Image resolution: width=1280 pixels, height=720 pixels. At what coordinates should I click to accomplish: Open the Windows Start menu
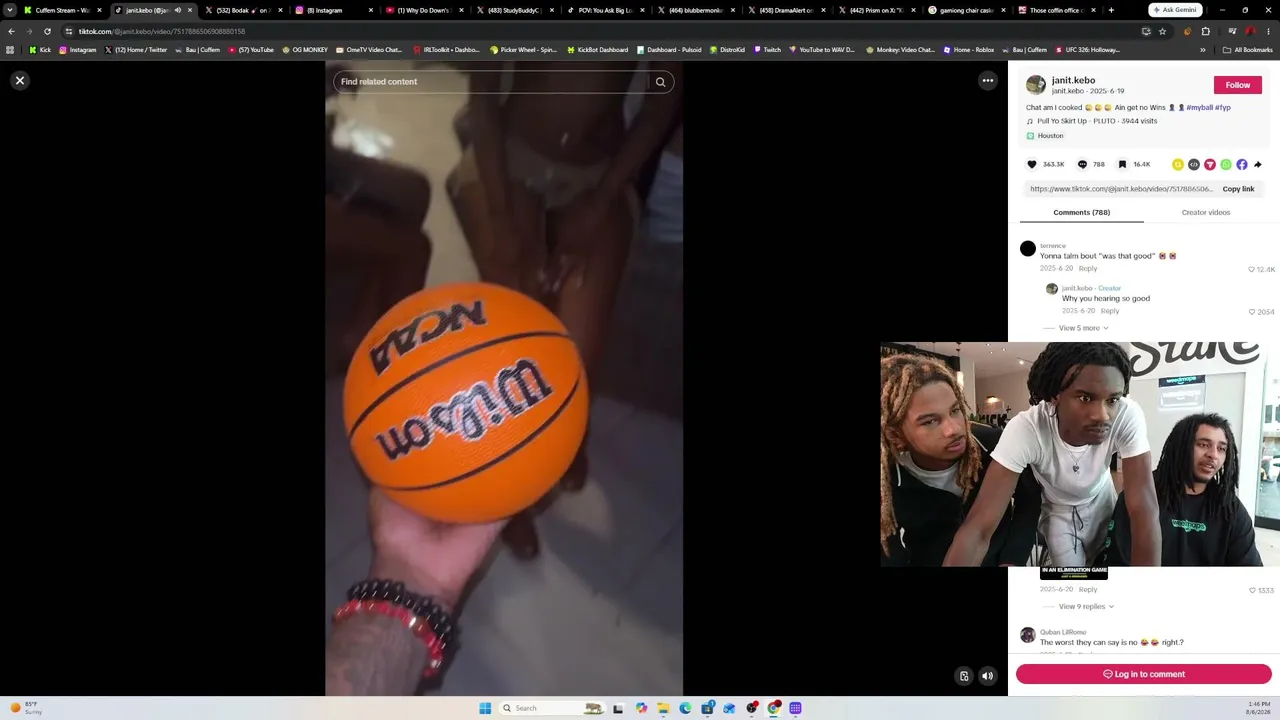(485, 708)
